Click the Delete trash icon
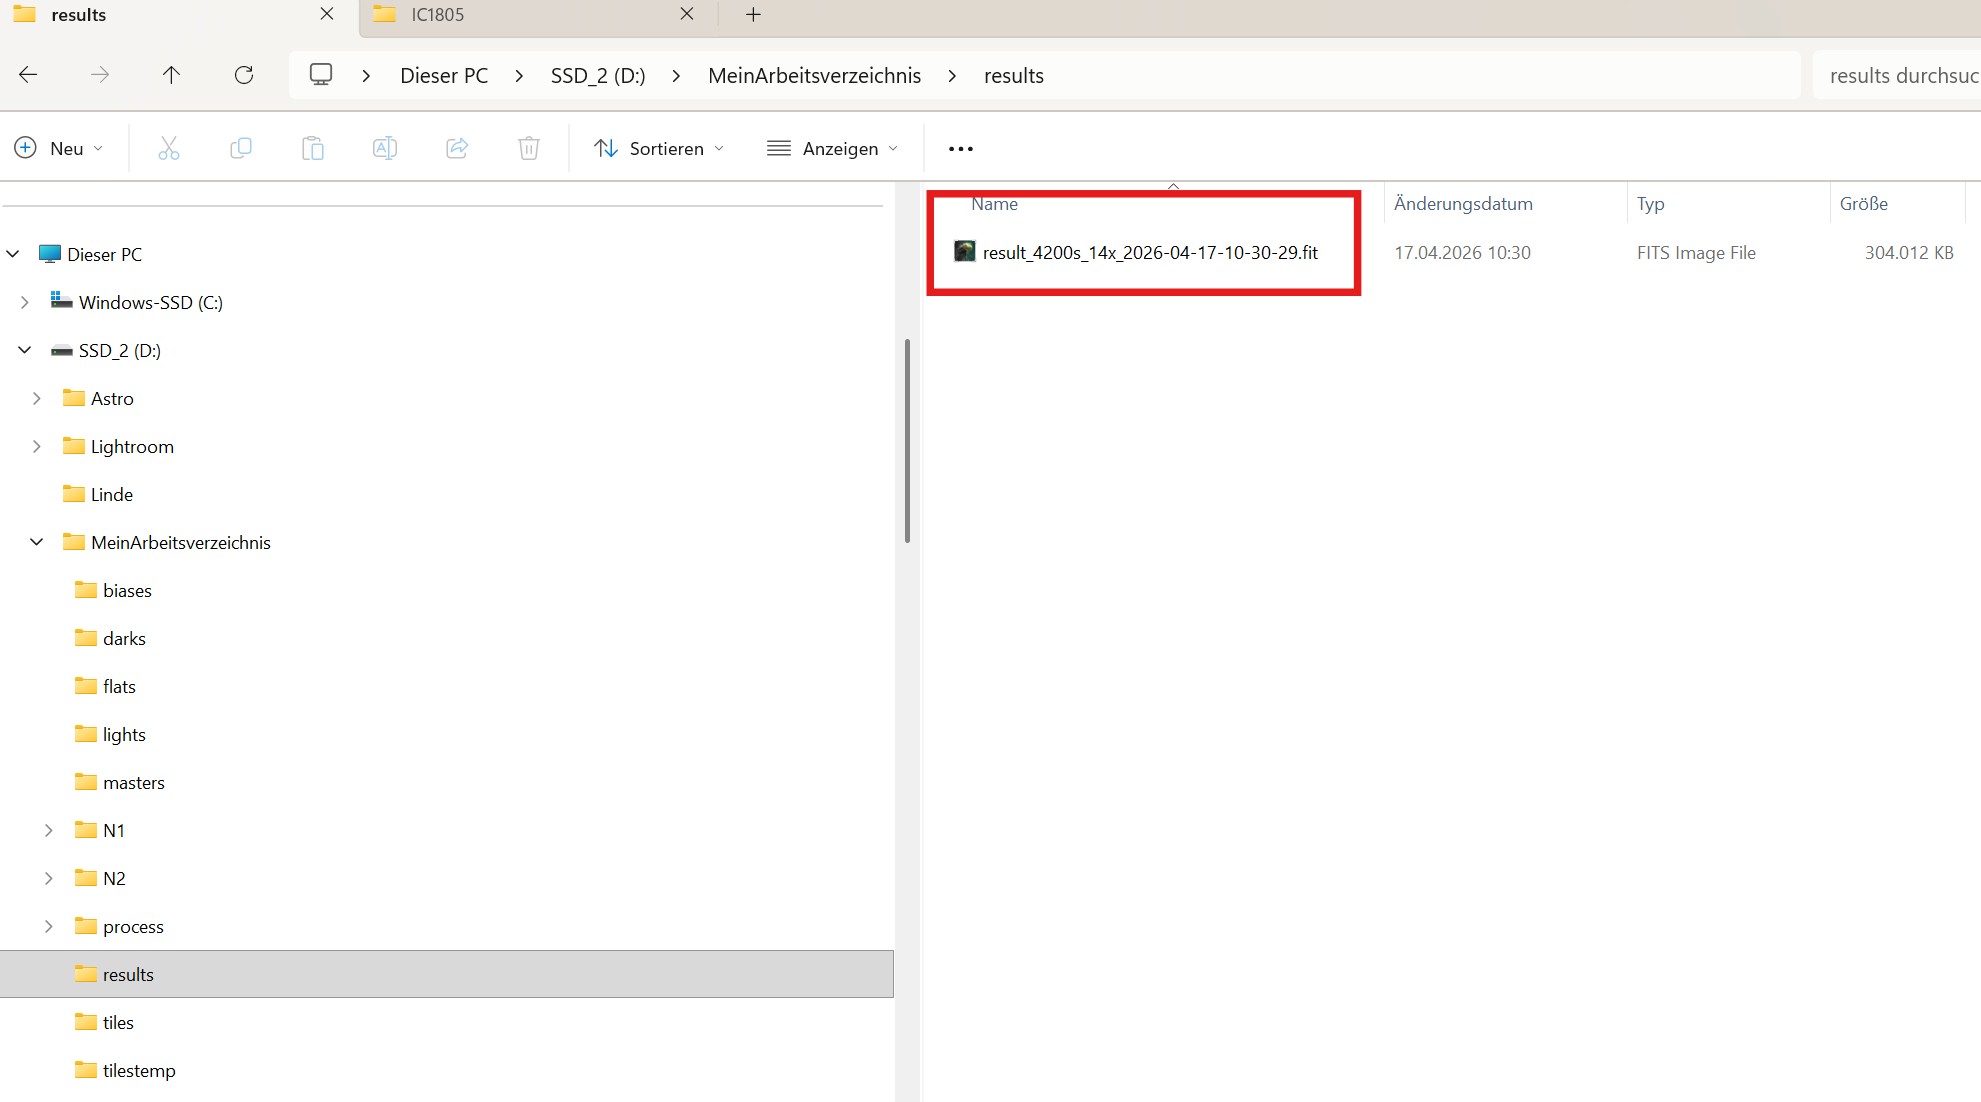Screen dimensions: 1981x1102 tap(529, 148)
